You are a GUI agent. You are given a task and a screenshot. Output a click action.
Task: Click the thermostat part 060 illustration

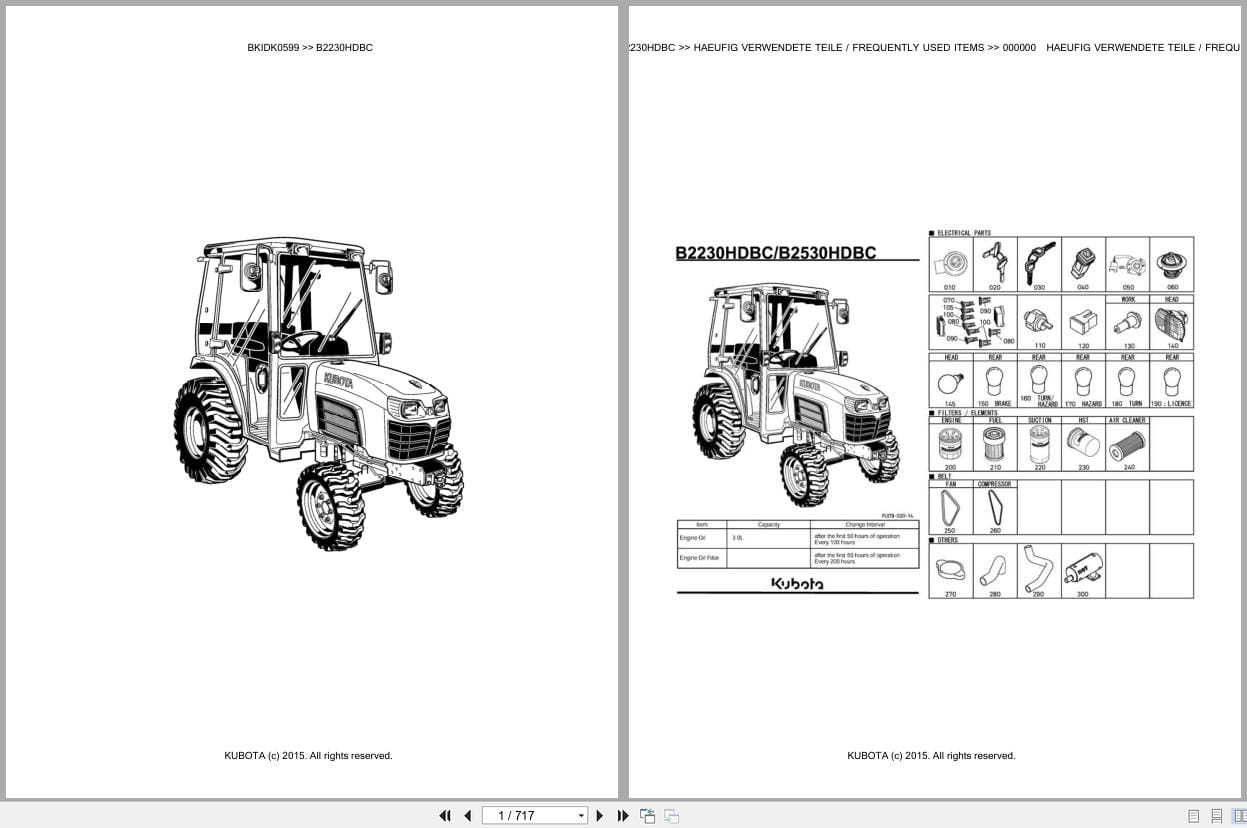click(x=1172, y=264)
